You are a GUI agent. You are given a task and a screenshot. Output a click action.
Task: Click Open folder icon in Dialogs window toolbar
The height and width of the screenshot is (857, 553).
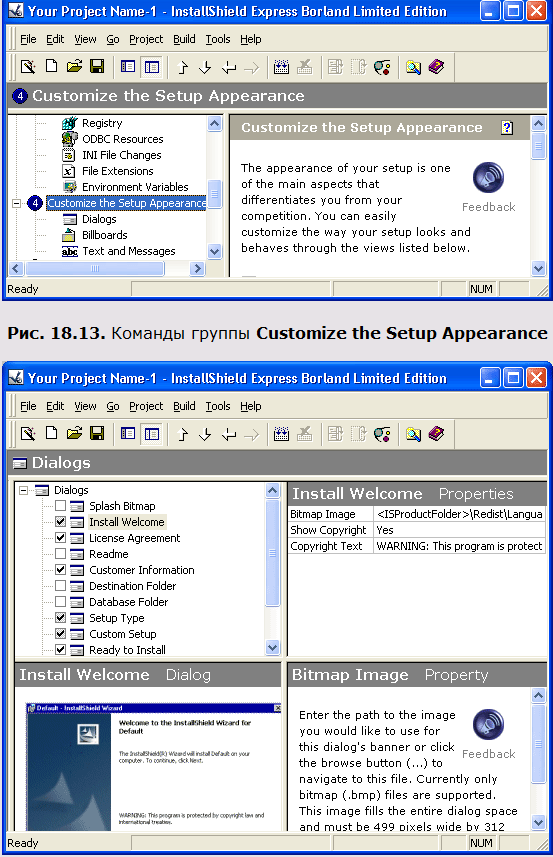point(74,434)
